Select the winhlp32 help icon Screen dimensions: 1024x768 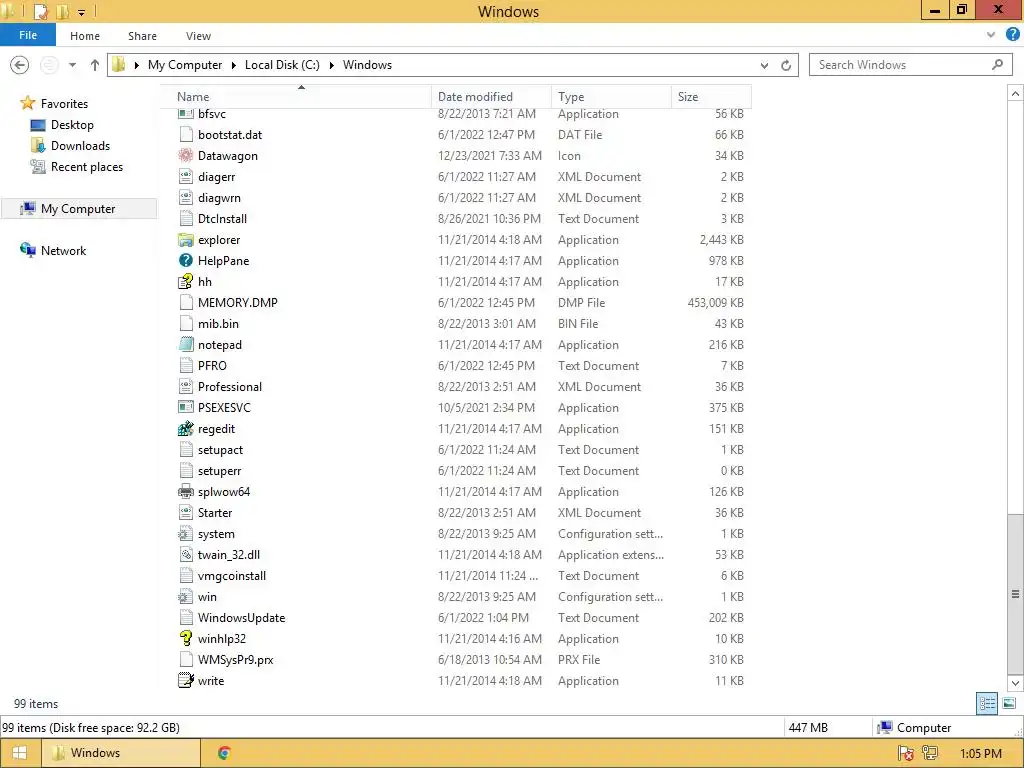click(x=186, y=639)
